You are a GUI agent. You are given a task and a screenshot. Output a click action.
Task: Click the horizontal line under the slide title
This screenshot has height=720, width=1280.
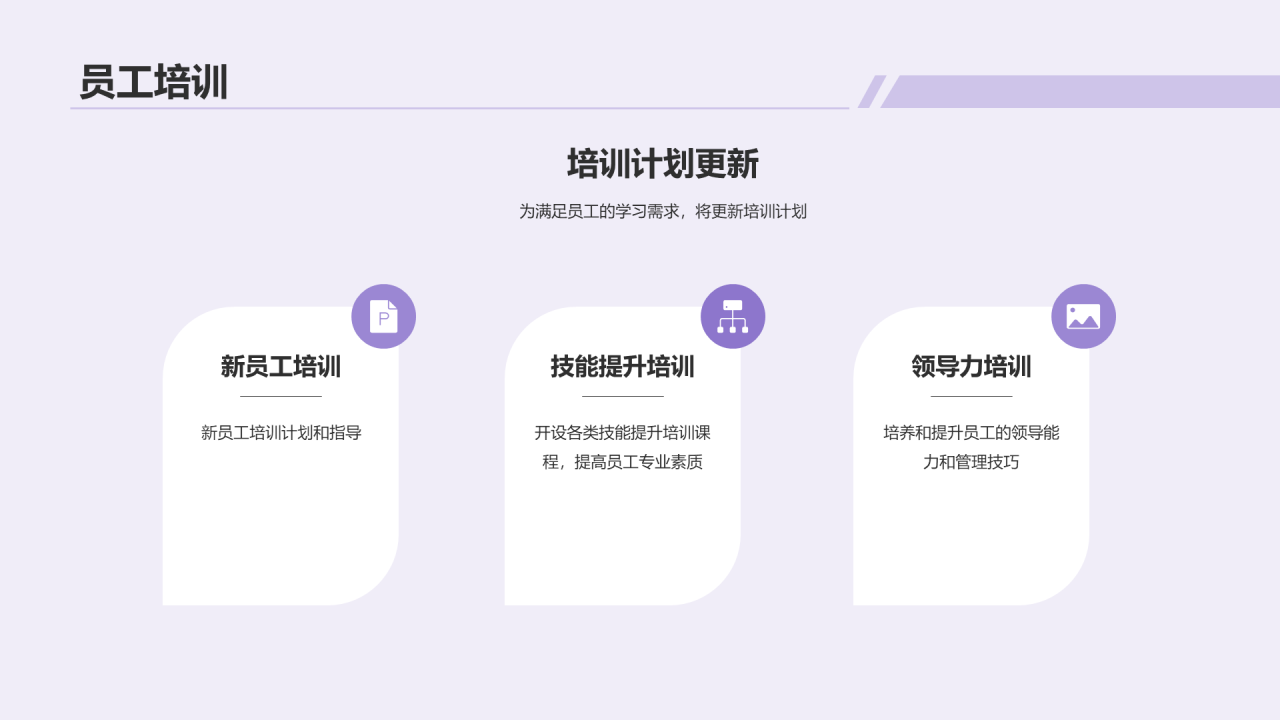click(460, 106)
